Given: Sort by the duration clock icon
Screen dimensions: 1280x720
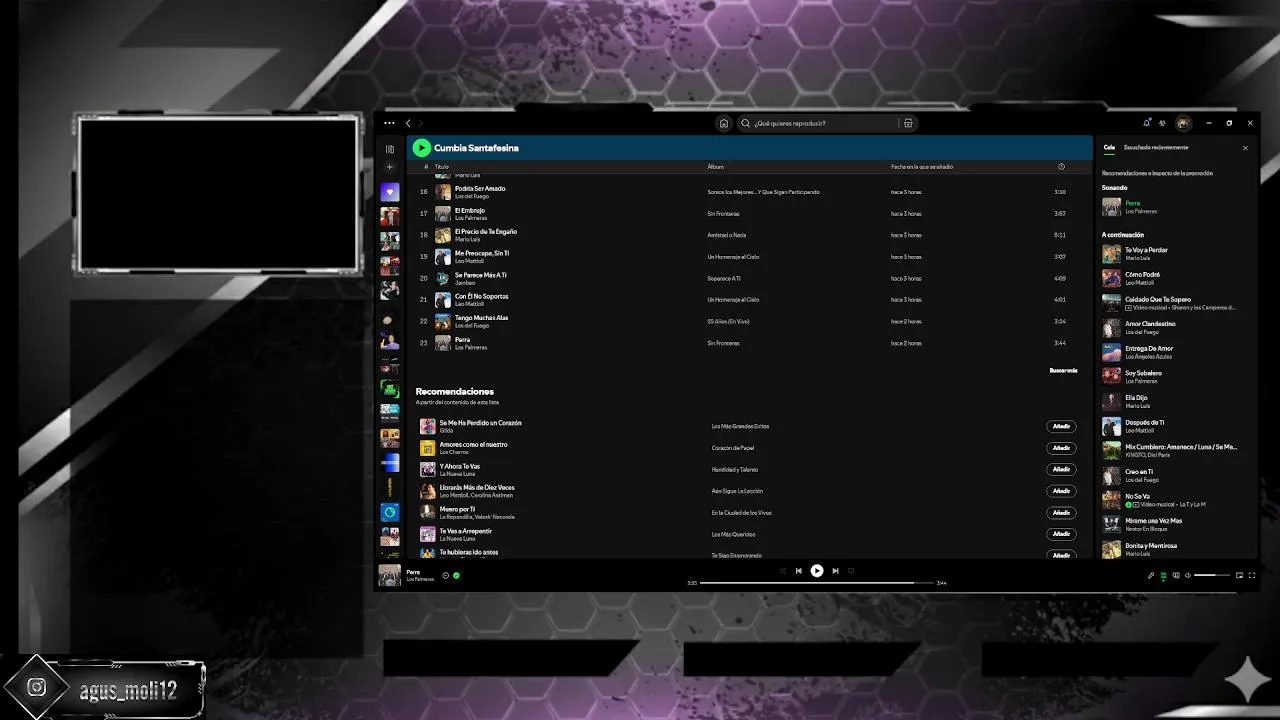Looking at the screenshot, I should click(x=1061, y=167).
